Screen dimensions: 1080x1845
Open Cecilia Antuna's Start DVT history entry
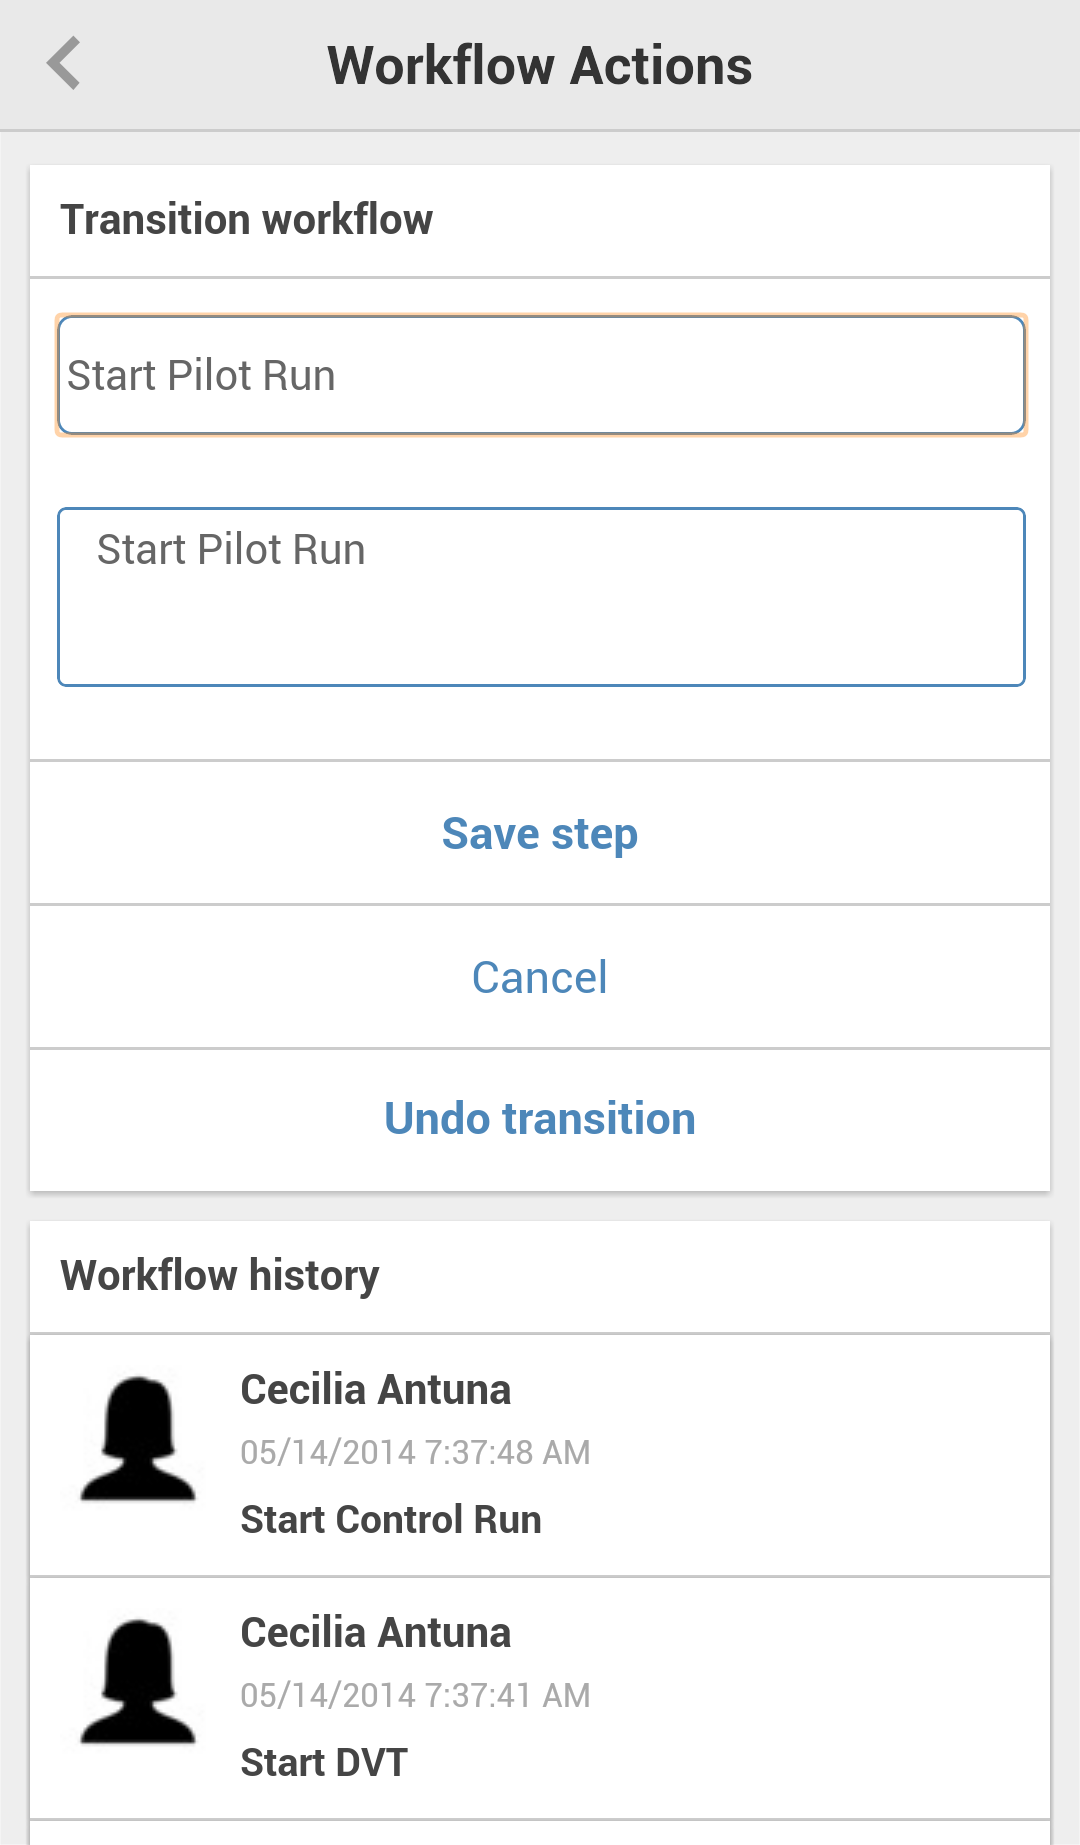tap(540, 1698)
